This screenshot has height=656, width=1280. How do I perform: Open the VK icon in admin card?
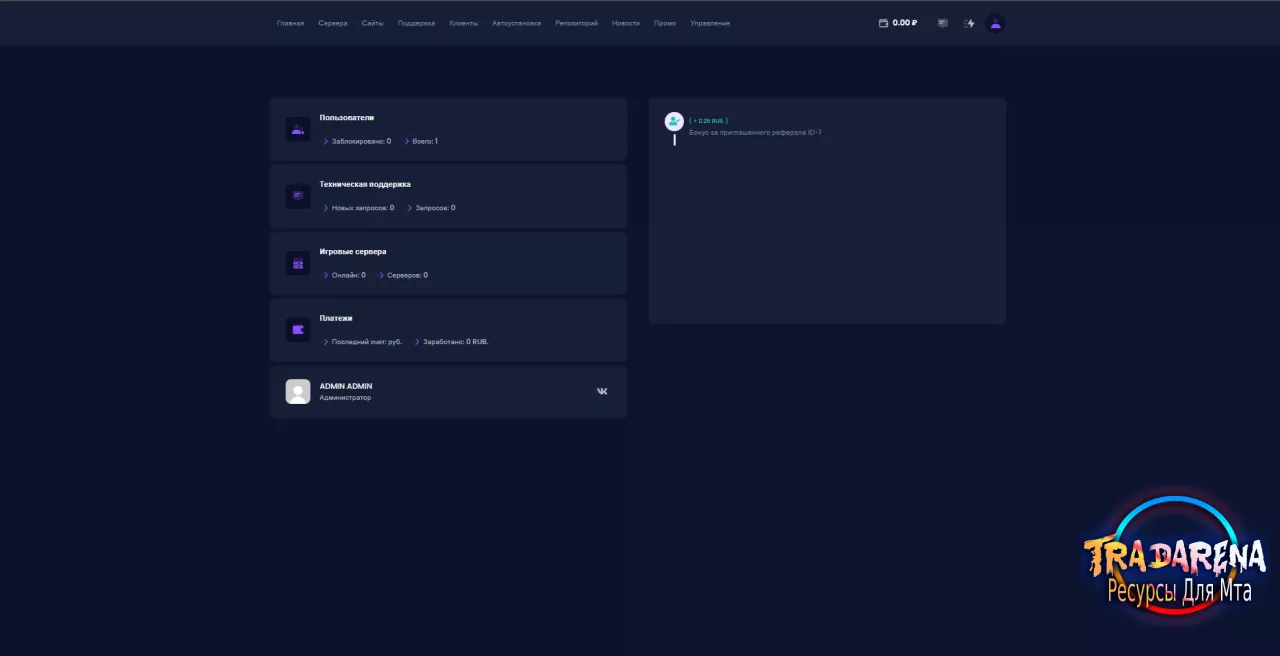(602, 391)
